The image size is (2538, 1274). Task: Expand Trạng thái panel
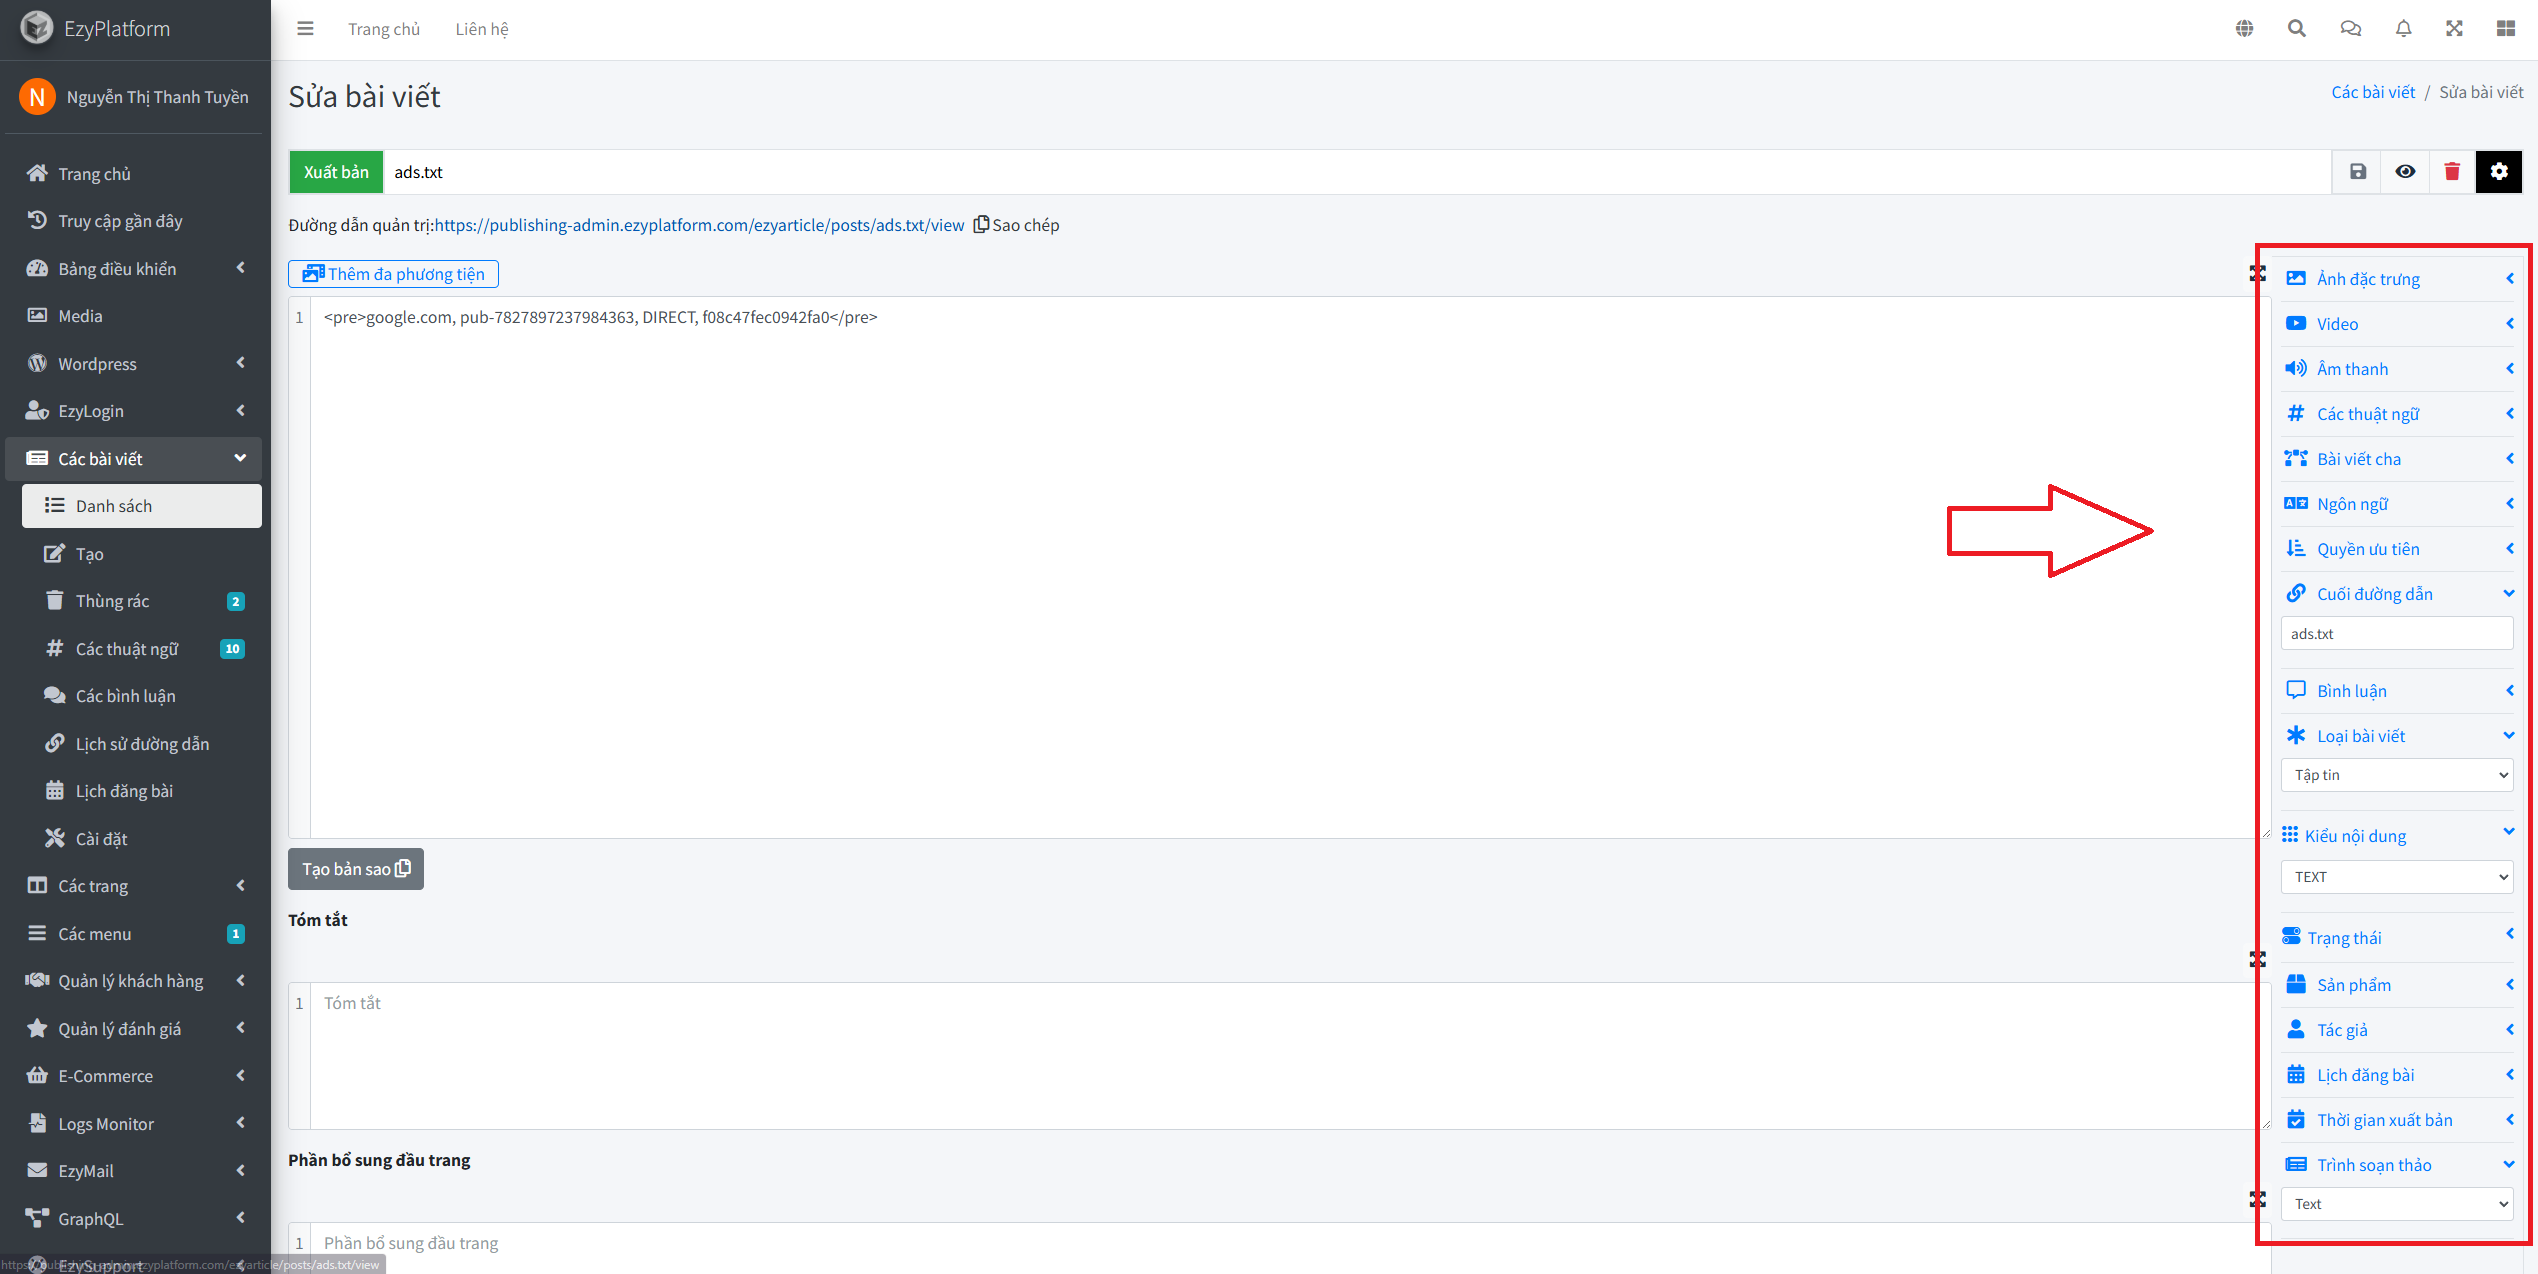(2398, 938)
